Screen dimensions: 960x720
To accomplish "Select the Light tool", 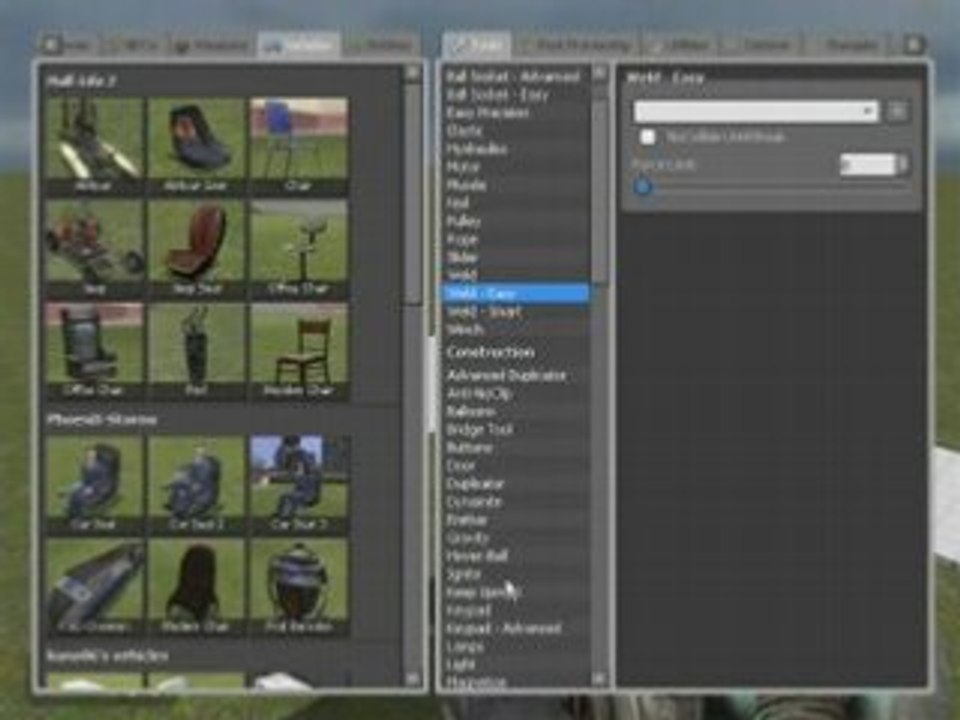I will pos(516,664).
